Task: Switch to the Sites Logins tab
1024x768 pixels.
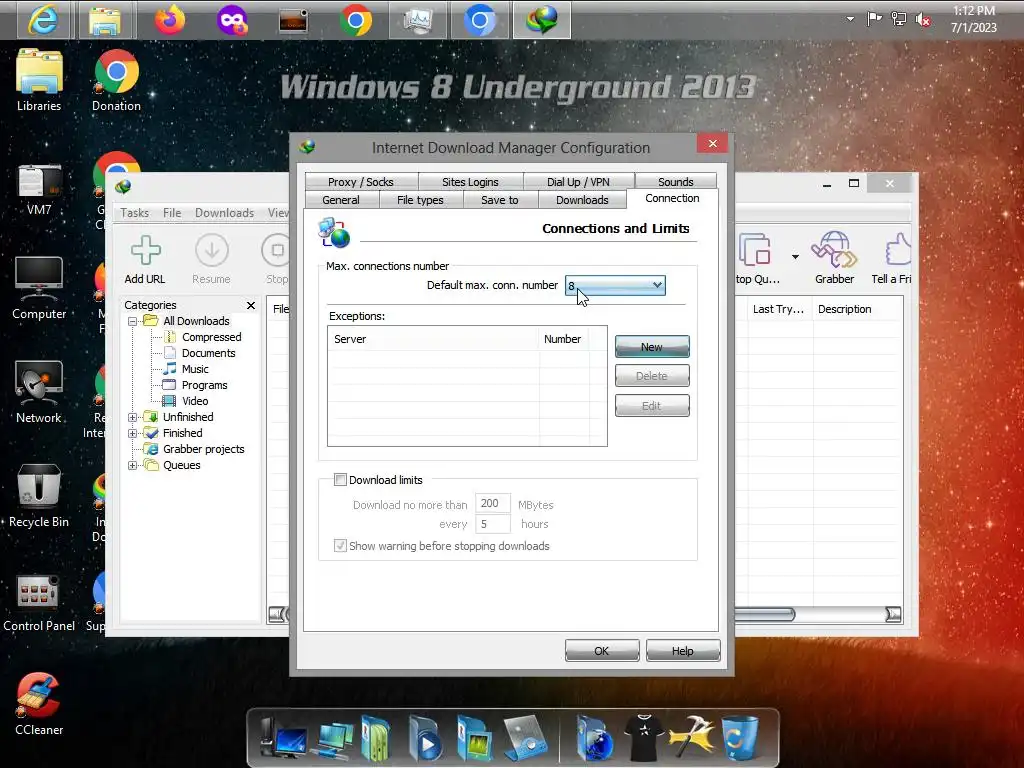Action: [470, 182]
